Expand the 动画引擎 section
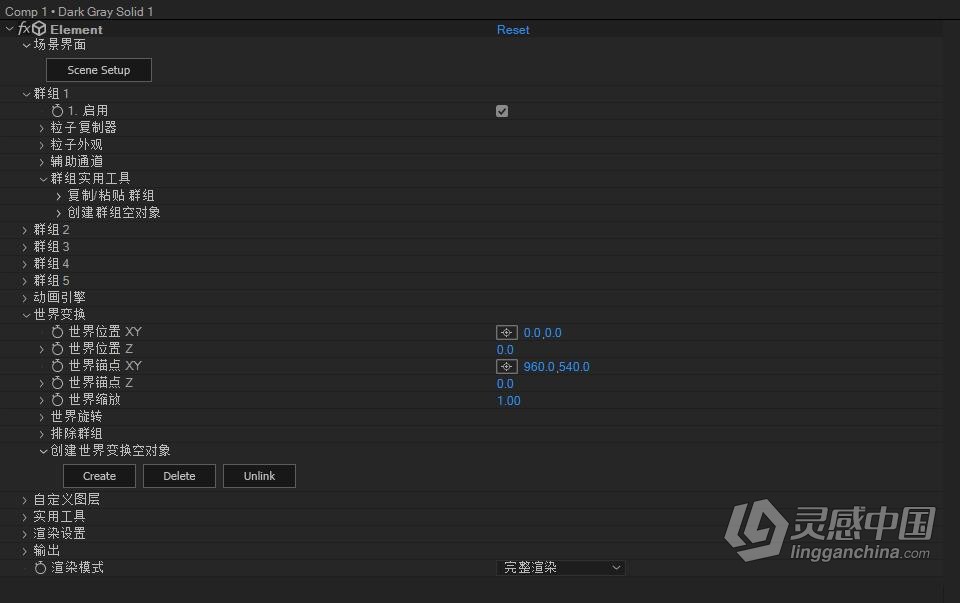 pos(24,298)
